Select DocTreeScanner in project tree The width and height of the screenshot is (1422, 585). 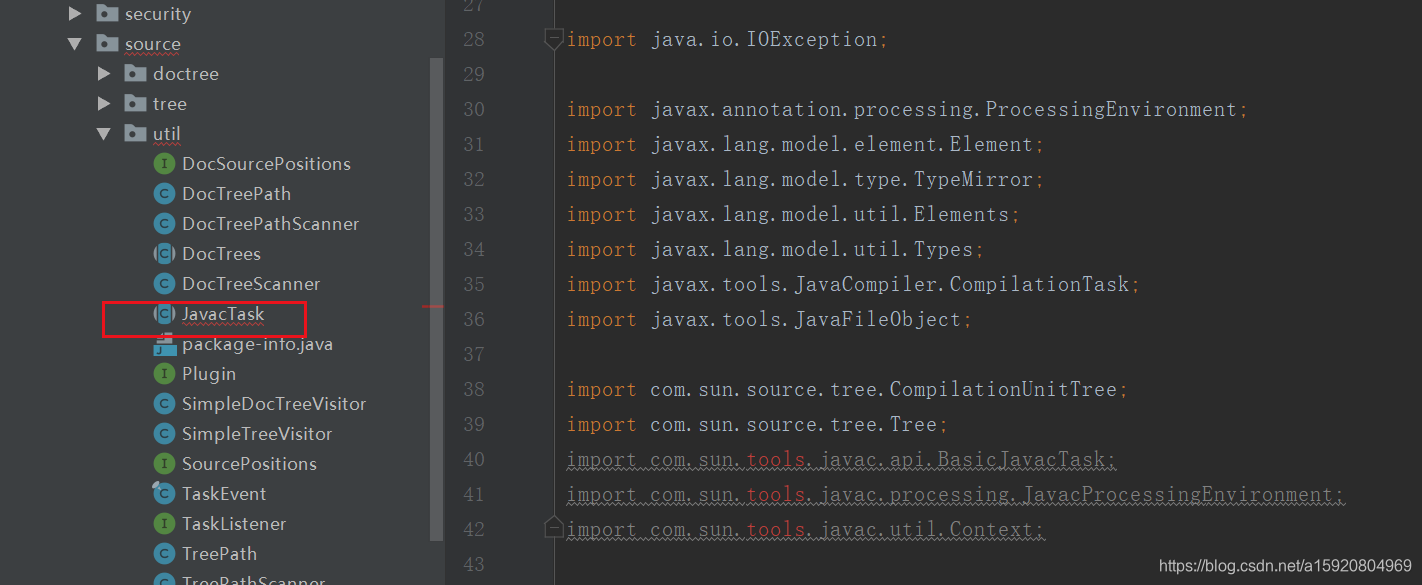(x=251, y=284)
